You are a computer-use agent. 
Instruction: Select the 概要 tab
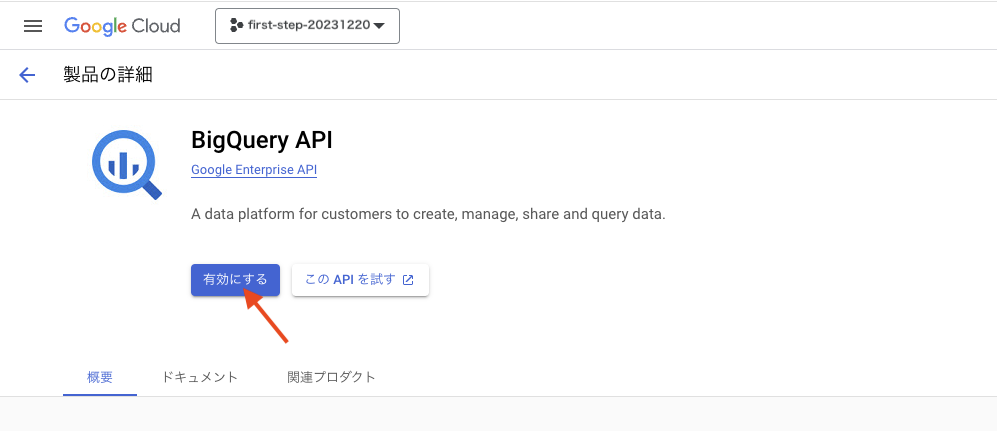[100, 377]
